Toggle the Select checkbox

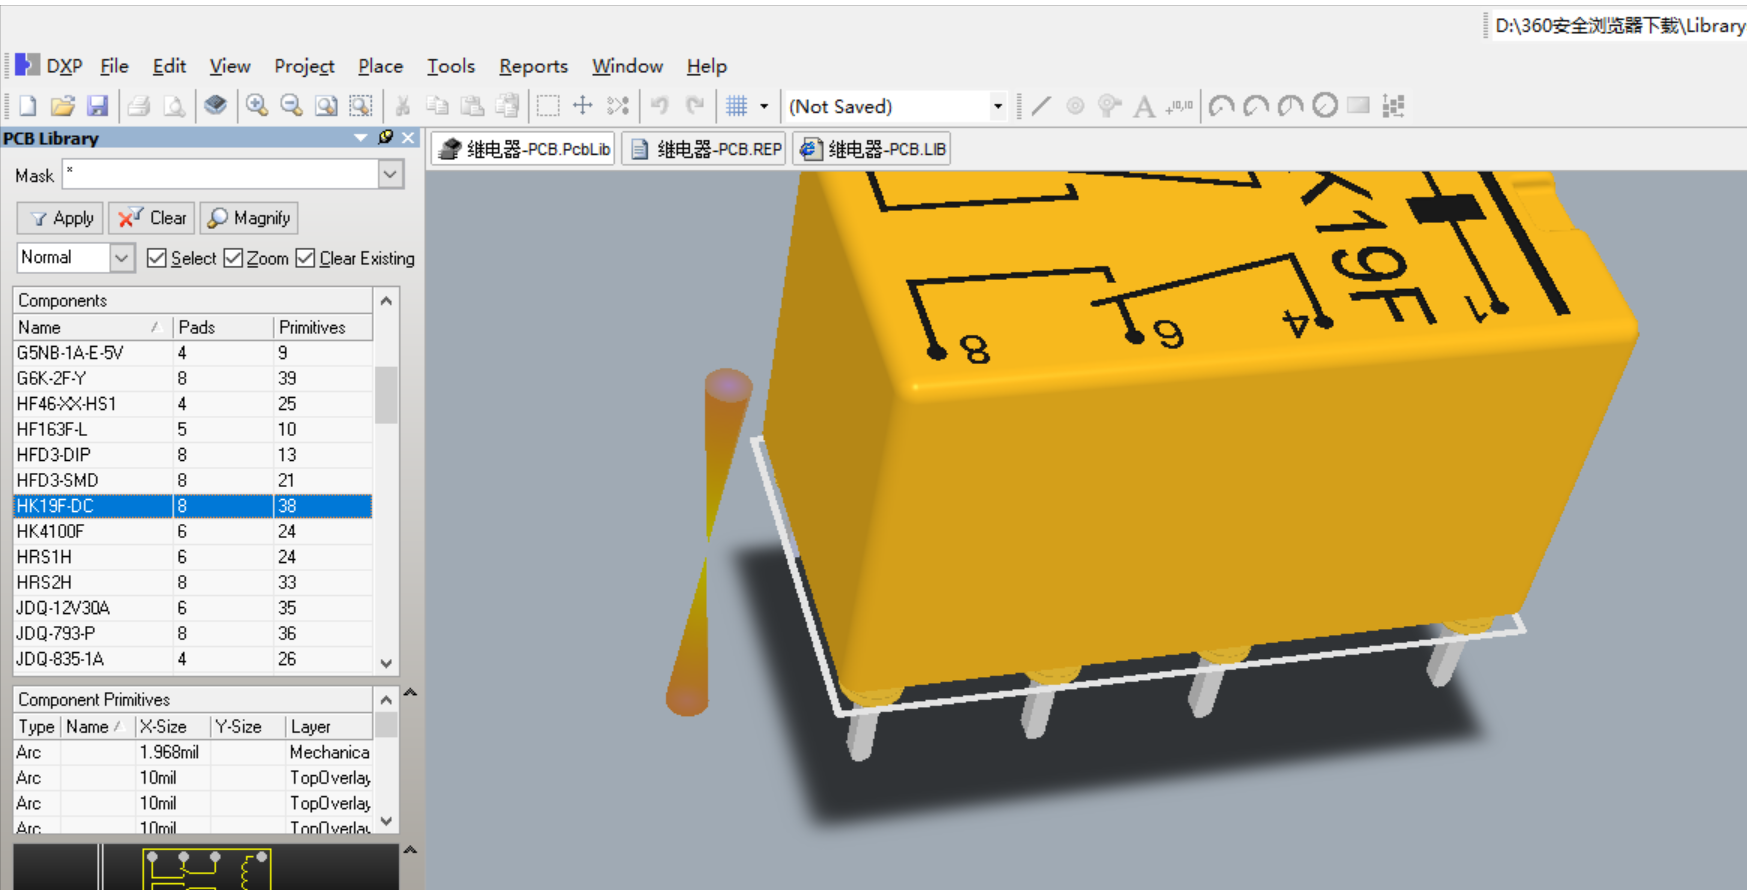tap(157, 258)
